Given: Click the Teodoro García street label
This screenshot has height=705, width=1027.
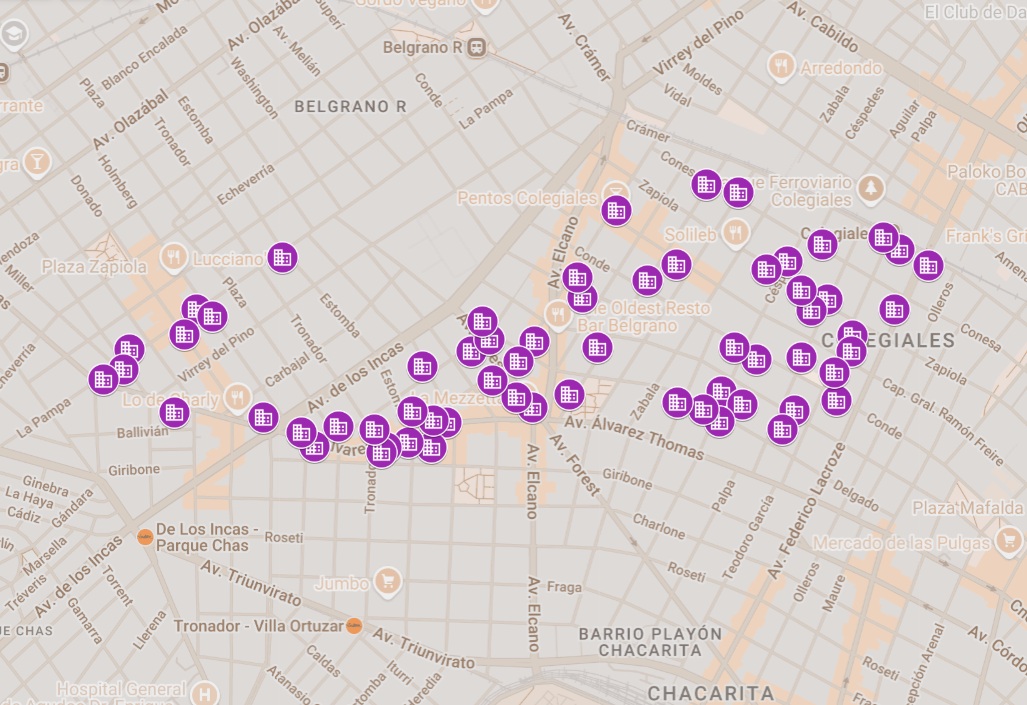Looking at the screenshot, I should [748, 537].
